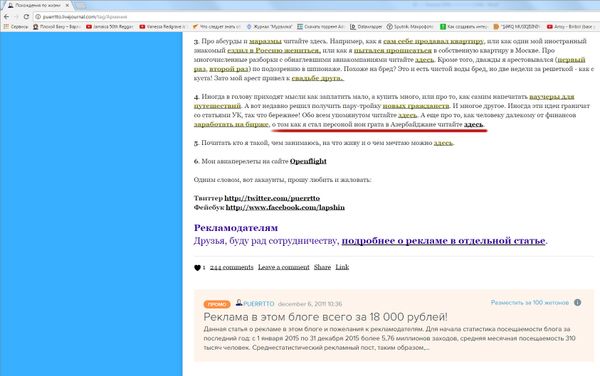This screenshot has width=600, height=376.
Task: Click the Link permalink under post
Action: pos(342,267)
